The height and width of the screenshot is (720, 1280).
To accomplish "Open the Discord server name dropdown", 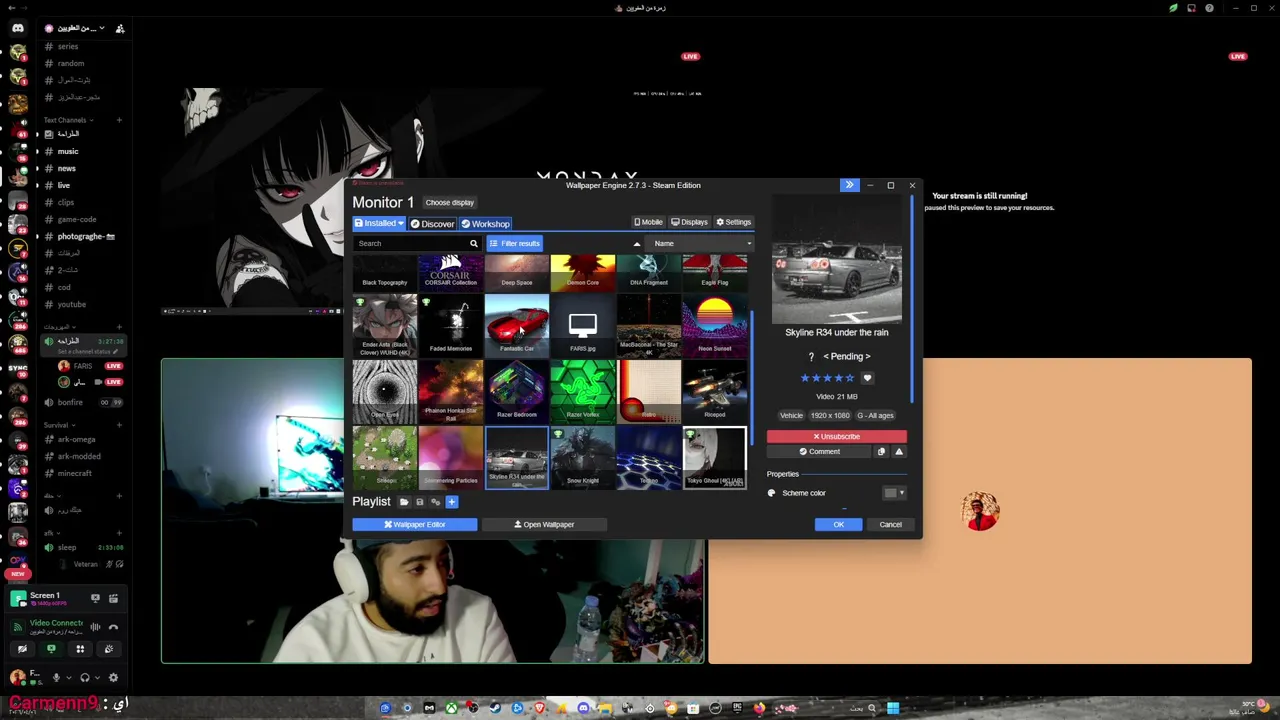I will click(82, 28).
